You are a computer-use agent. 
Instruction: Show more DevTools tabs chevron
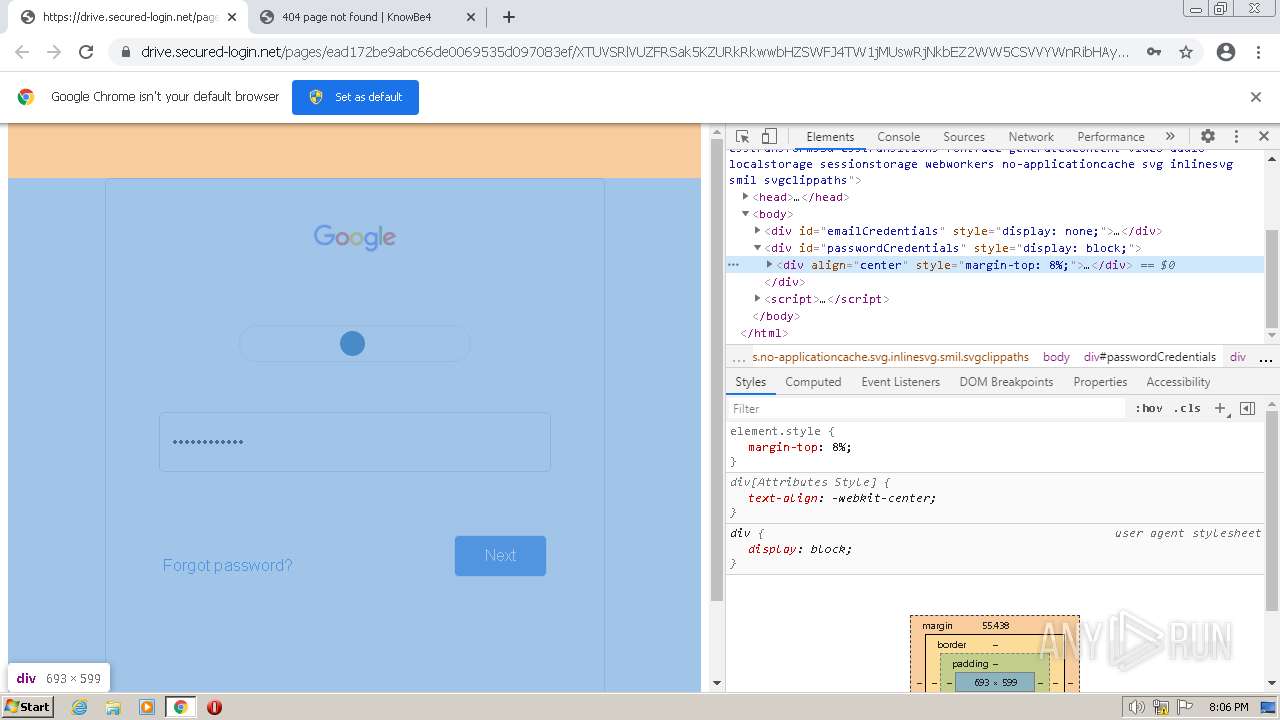tap(1170, 136)
